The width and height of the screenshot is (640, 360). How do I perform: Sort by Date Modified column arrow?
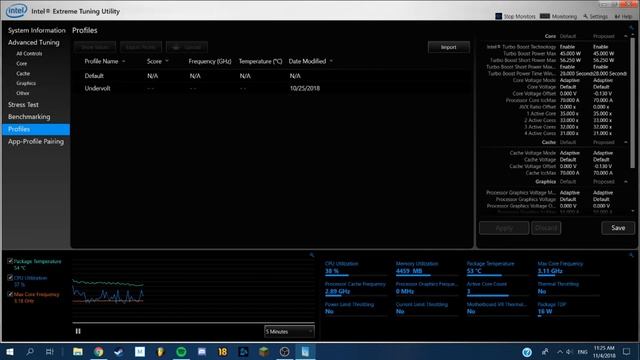pos(331,61)
